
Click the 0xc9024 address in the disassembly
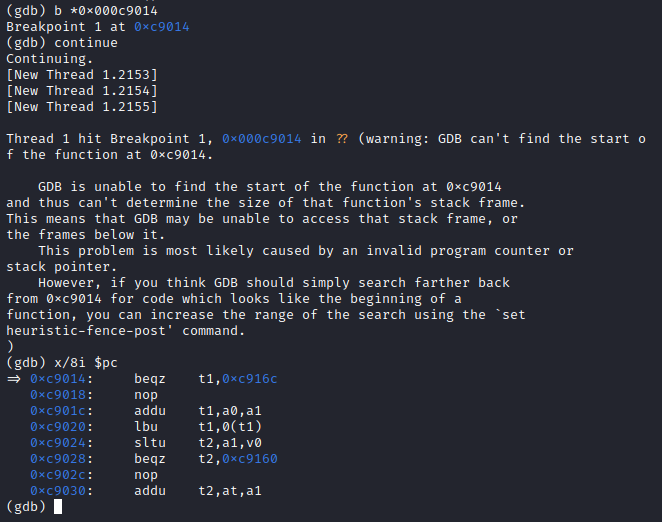[x=62, y=443]
